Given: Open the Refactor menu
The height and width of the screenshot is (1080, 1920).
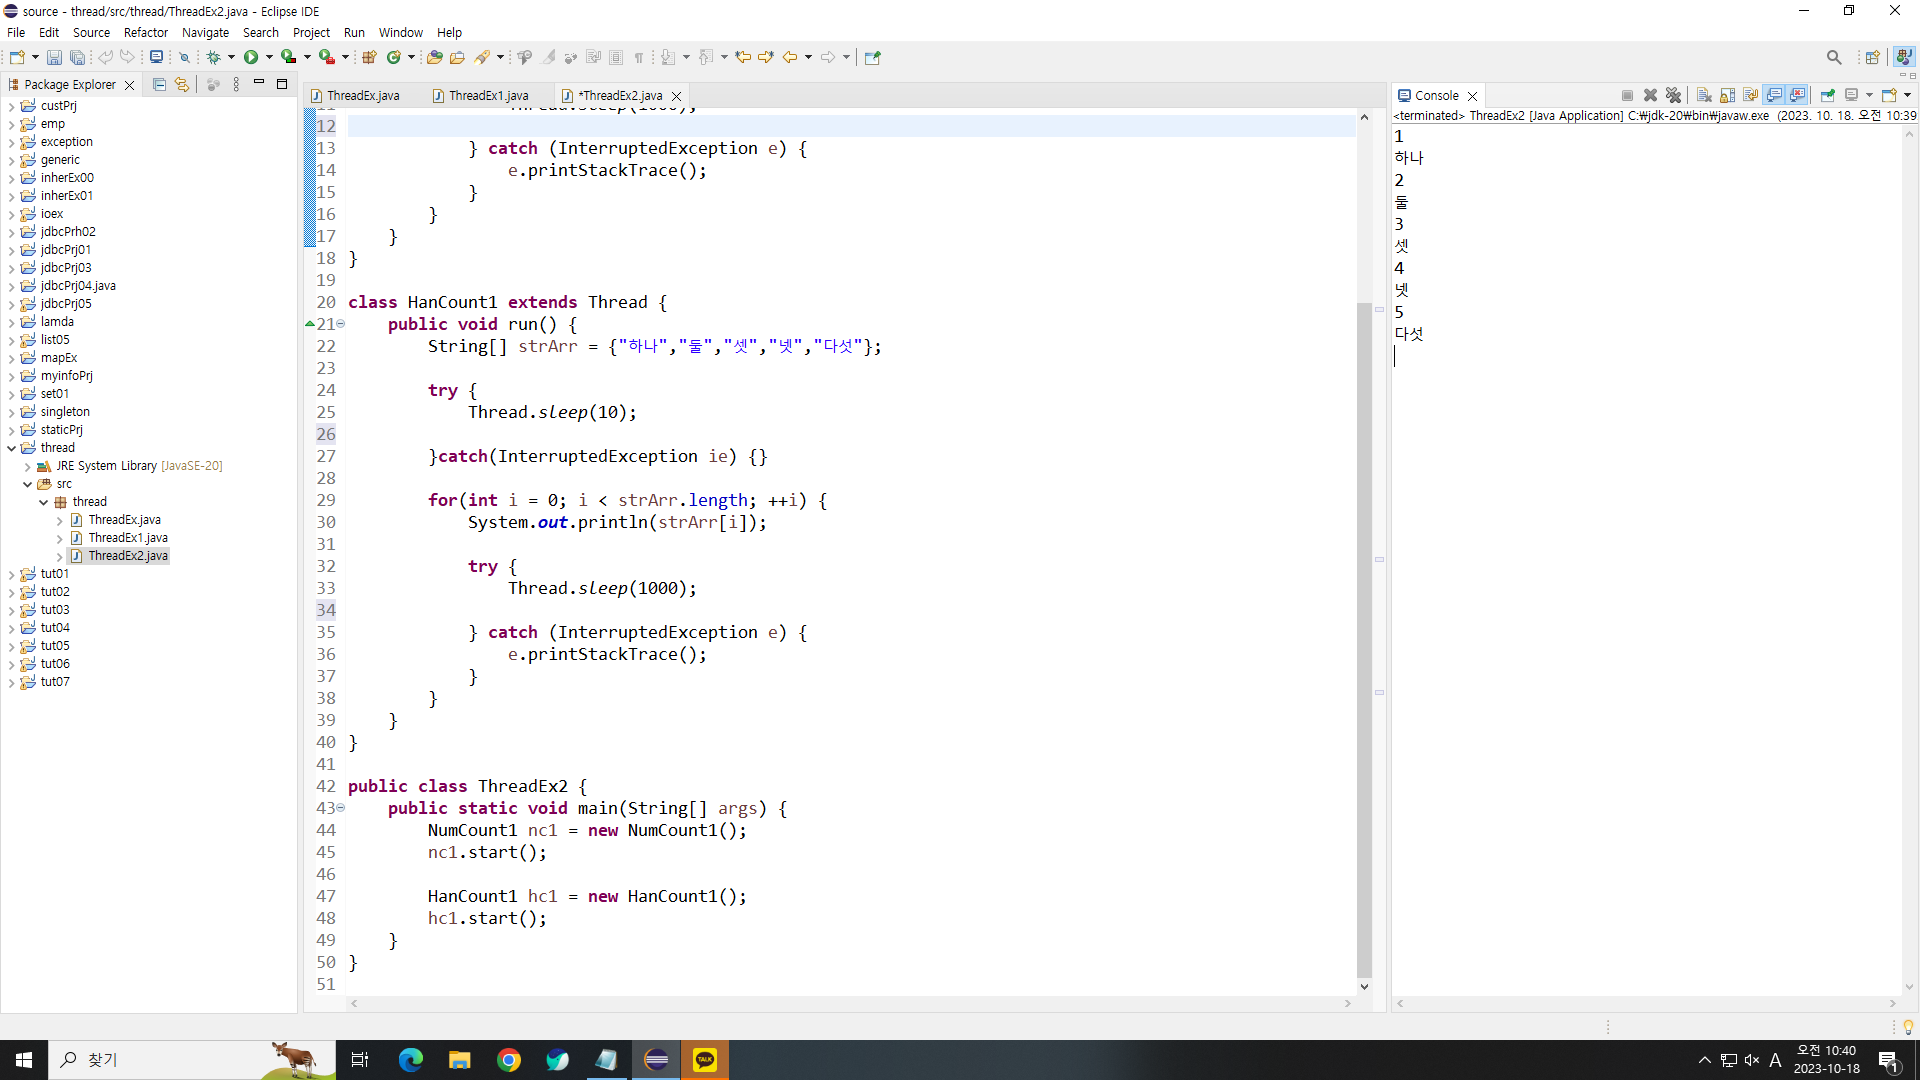Looking at the screenshot, I should click(x=145, y=32).
